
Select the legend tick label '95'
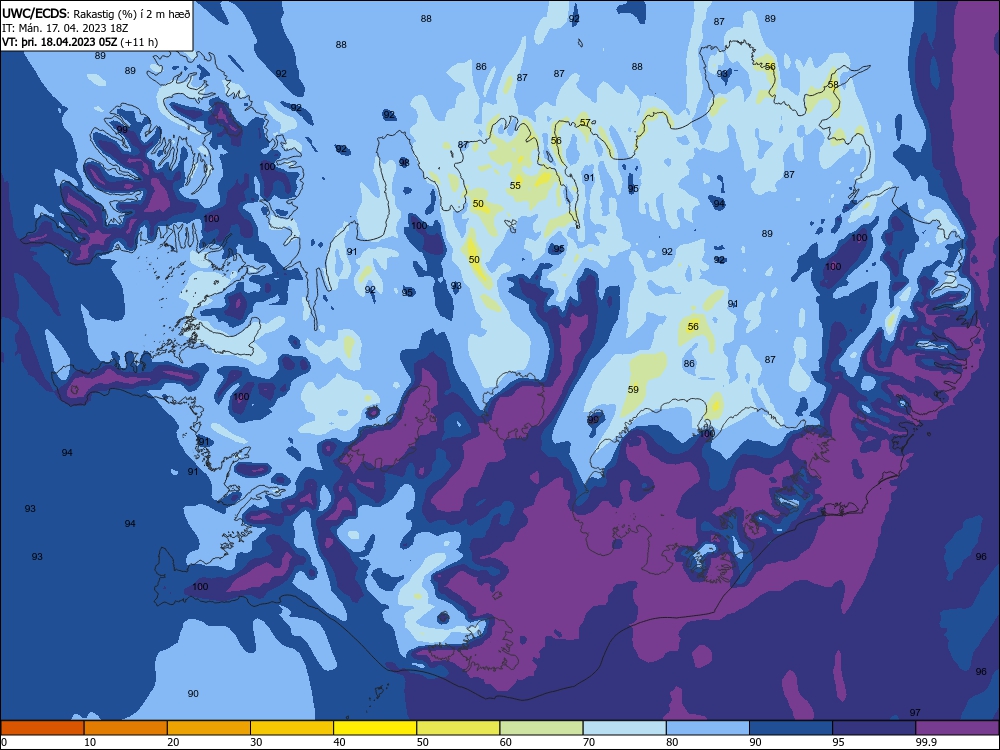[838, 742]
